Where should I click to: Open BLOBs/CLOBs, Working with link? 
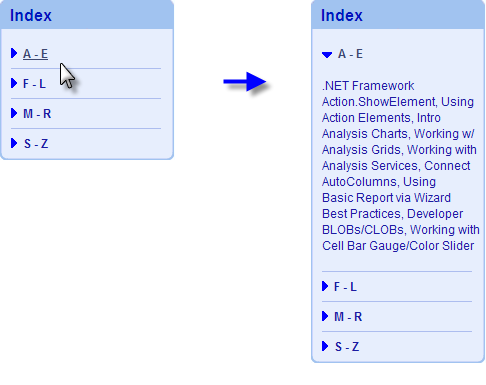click(401, 230)
